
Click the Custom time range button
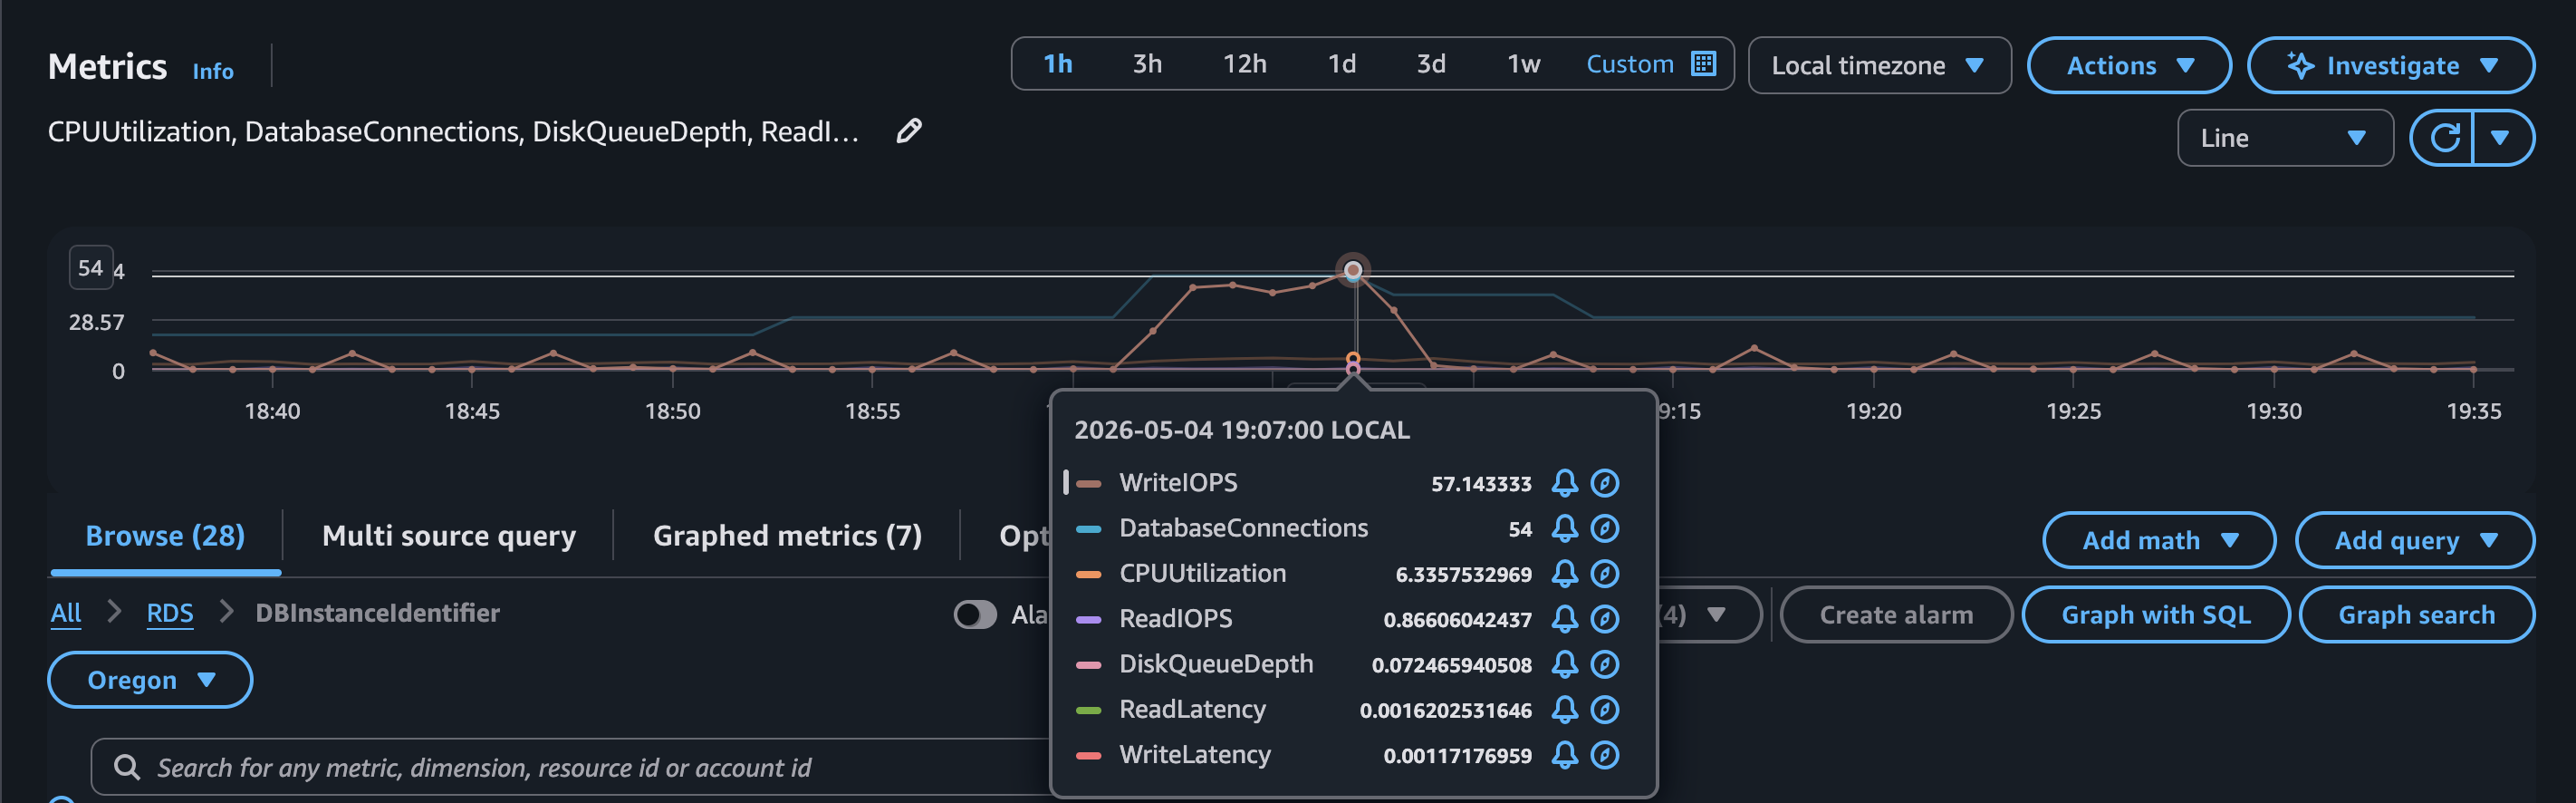tap(1650, 64)
